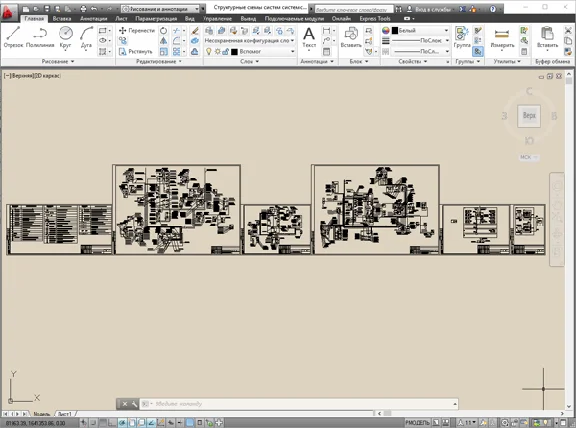This screenshot has width=576, height=428.
Task: Toggle the layer lightbulb on/off icon
Action: pyautogui.click(x=209, y=51)
